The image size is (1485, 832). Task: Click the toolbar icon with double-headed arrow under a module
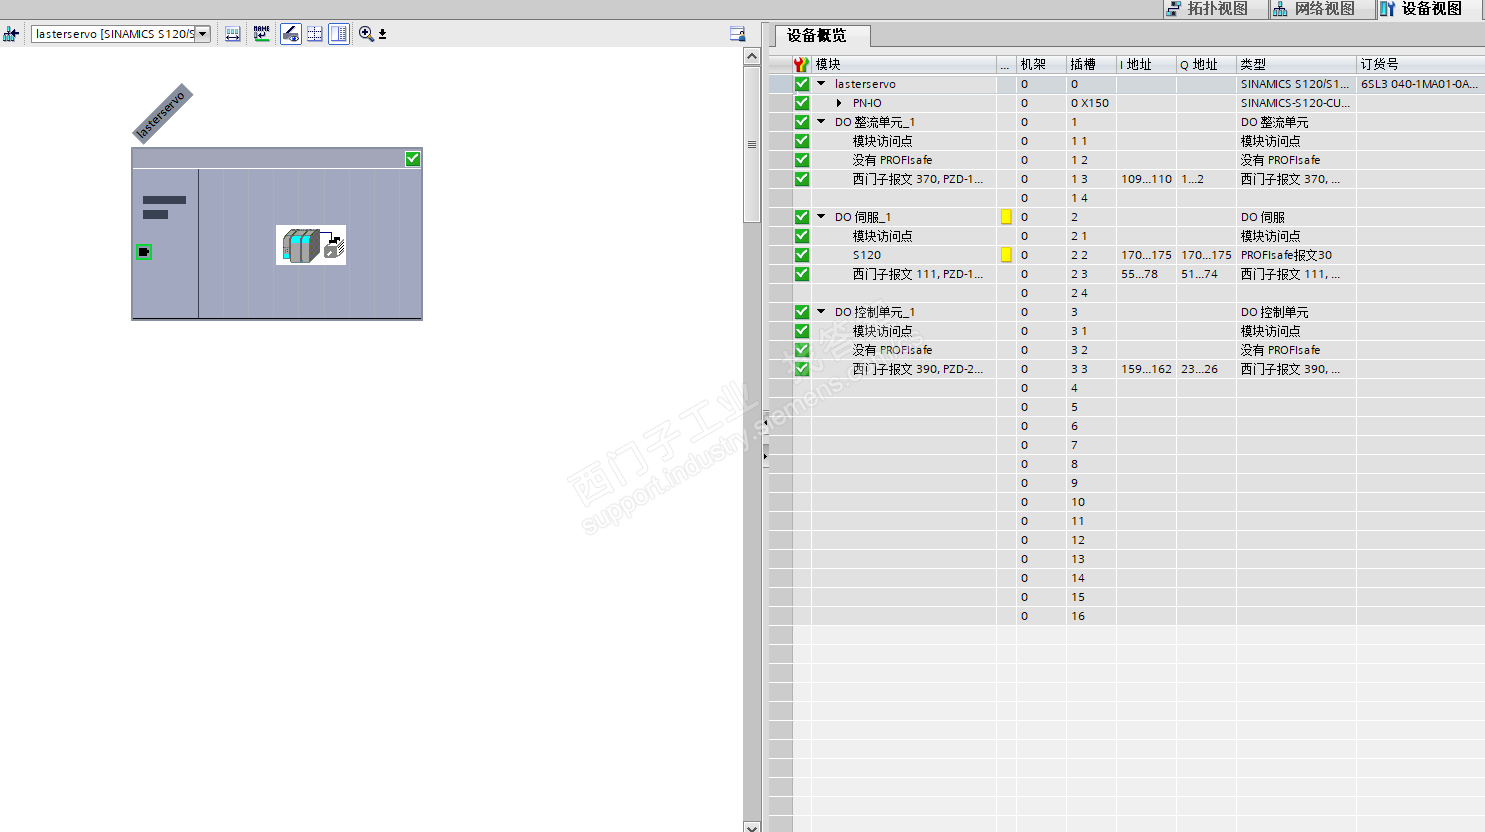tap(233, 34)
